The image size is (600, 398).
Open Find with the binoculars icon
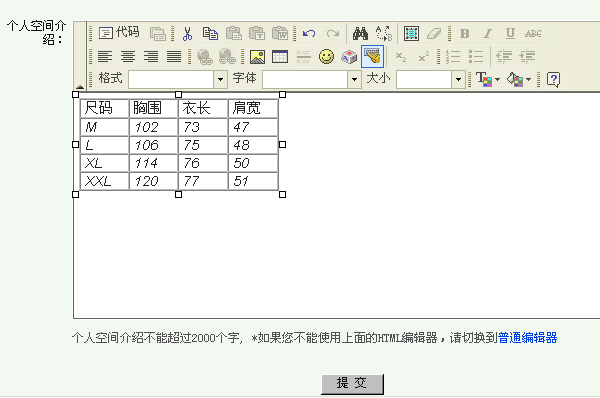pyautogui.click(x=360, y=34)
